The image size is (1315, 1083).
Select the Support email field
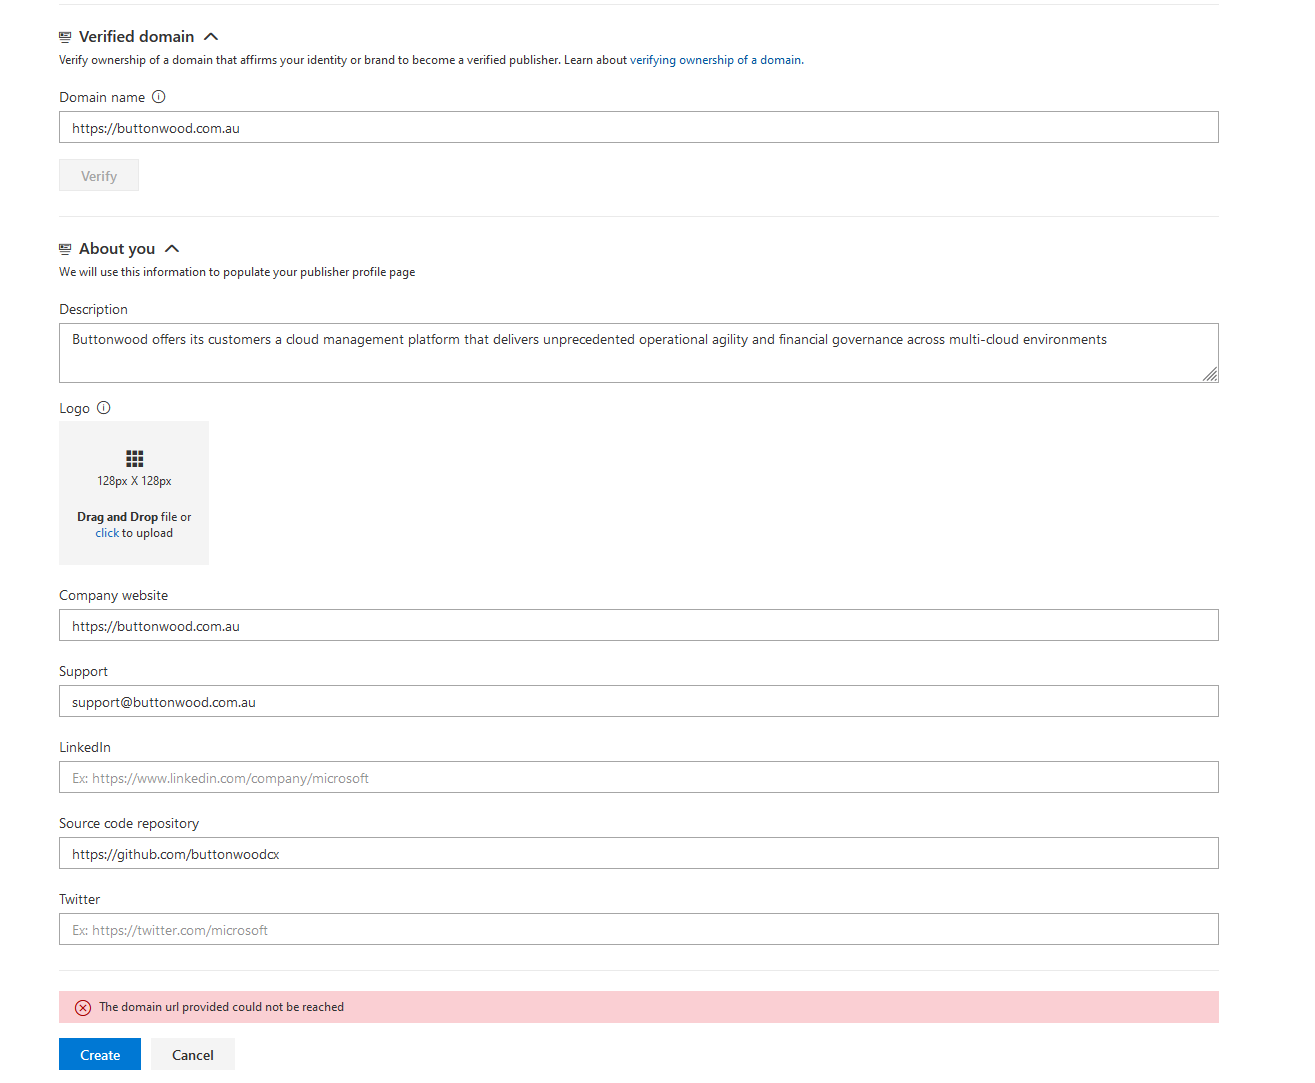click(639, 701)
